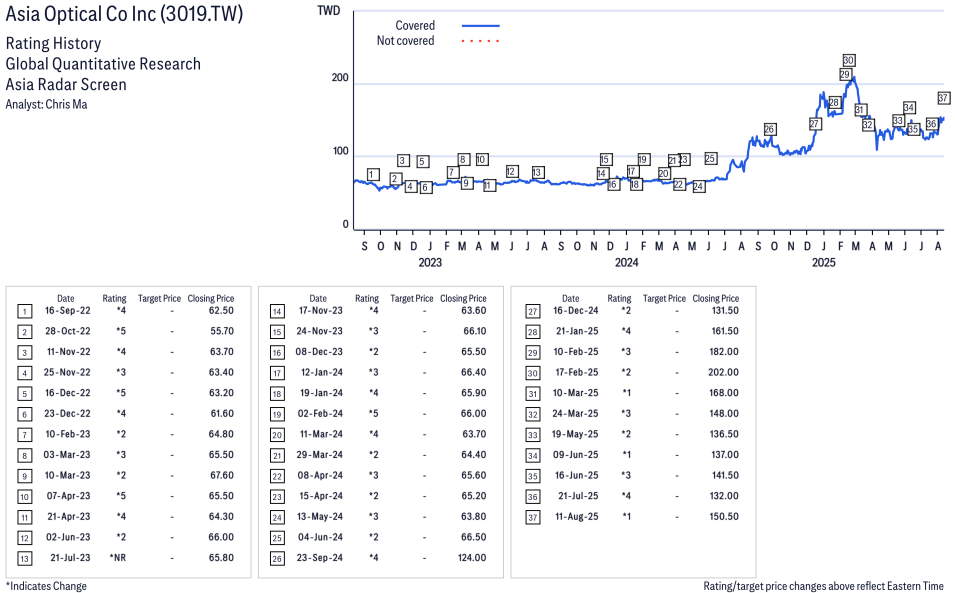Click the numbered box 37 beside 11-Aug-25
The width and height of the screenshot is (955, 593).
click(533, 518)
